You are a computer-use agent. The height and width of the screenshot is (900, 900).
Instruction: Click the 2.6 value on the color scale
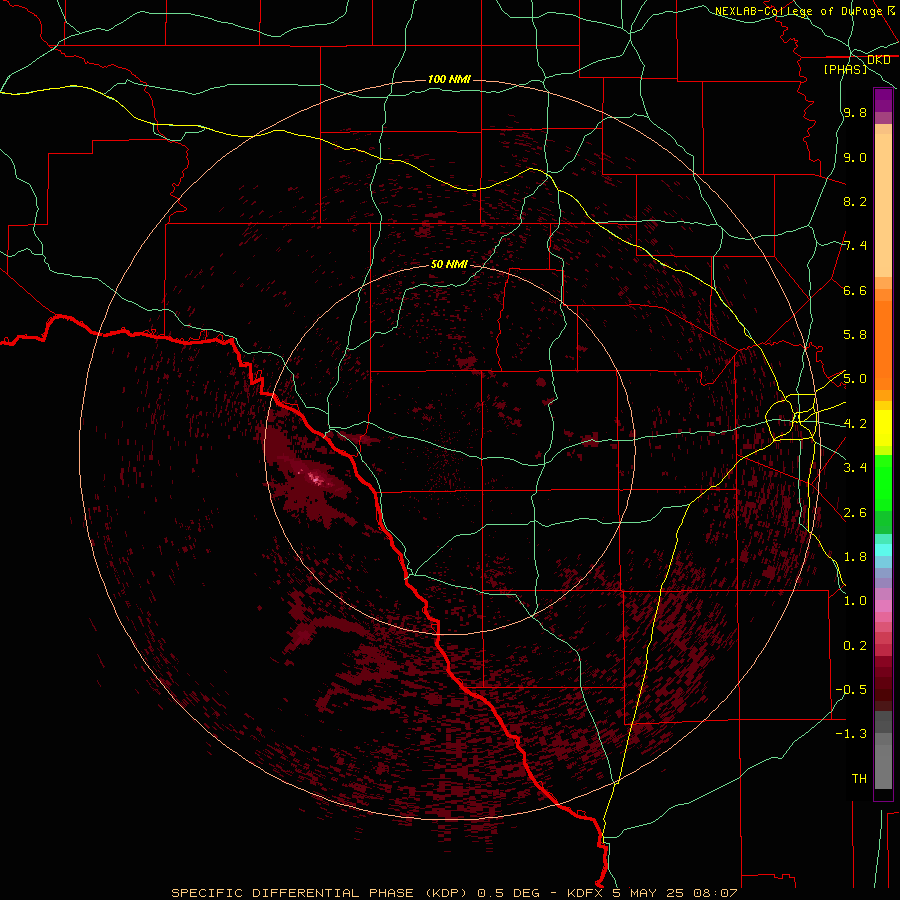click(x=855, y=513)
